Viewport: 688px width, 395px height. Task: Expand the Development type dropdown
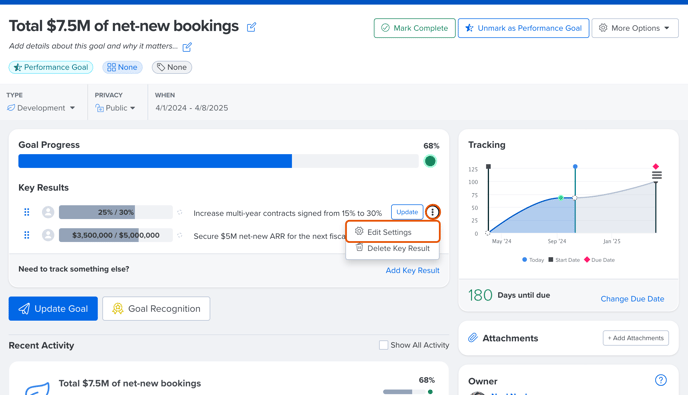click(x=41, y=108)
